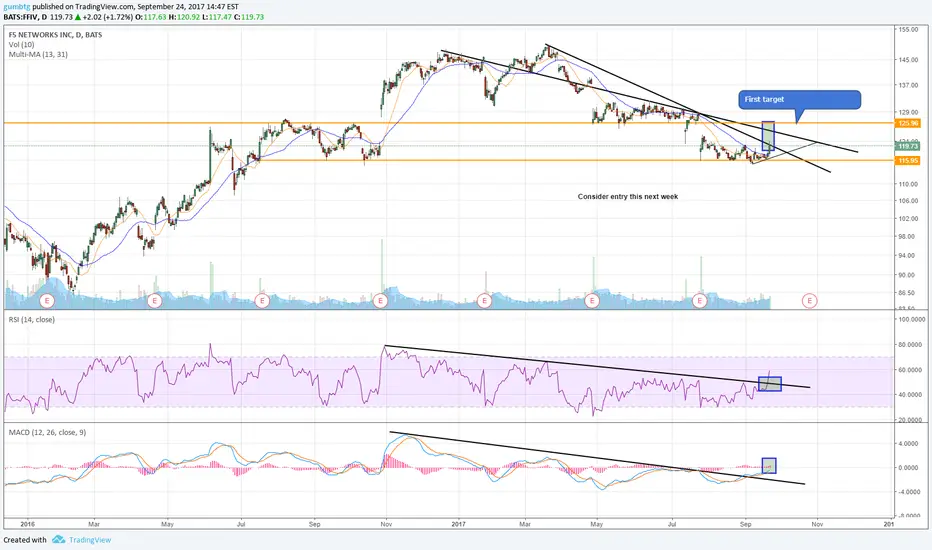Select the BATS:FFIV, D symbol header

point(25,17)
